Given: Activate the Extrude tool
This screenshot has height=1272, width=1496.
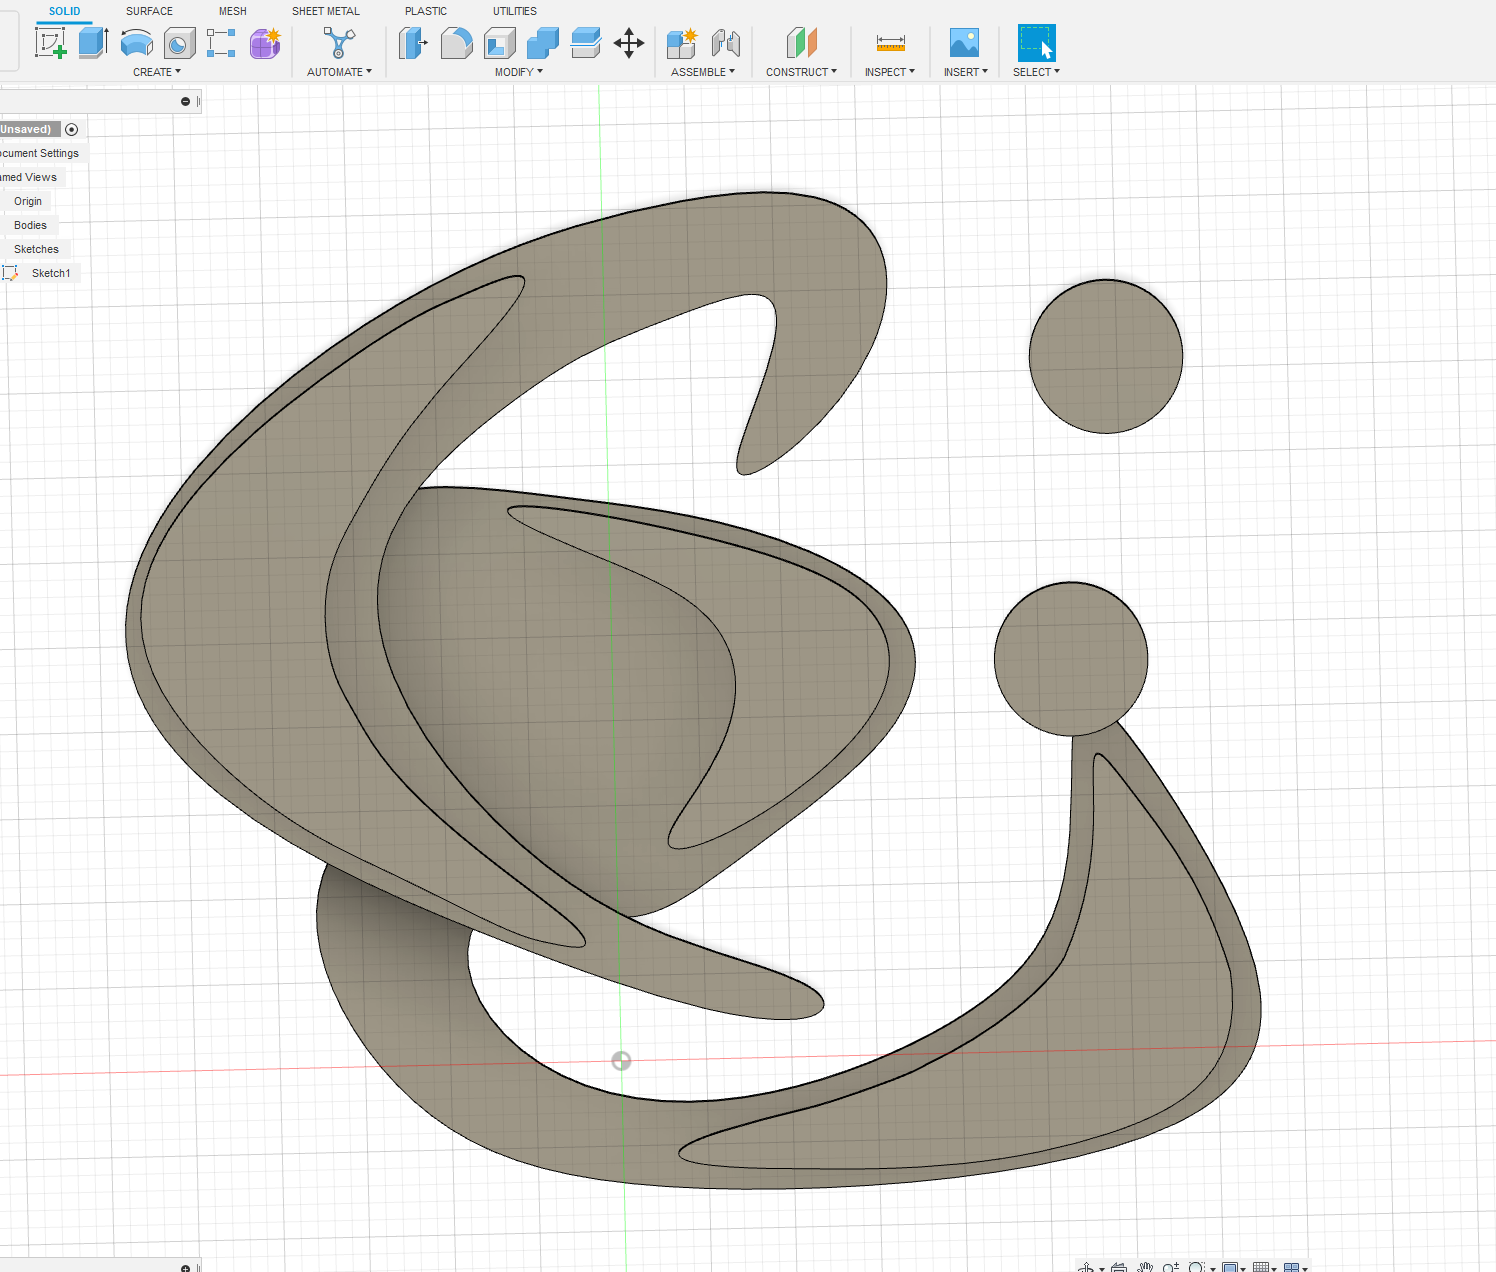Looking at the screenshot, I should point(93,42).
